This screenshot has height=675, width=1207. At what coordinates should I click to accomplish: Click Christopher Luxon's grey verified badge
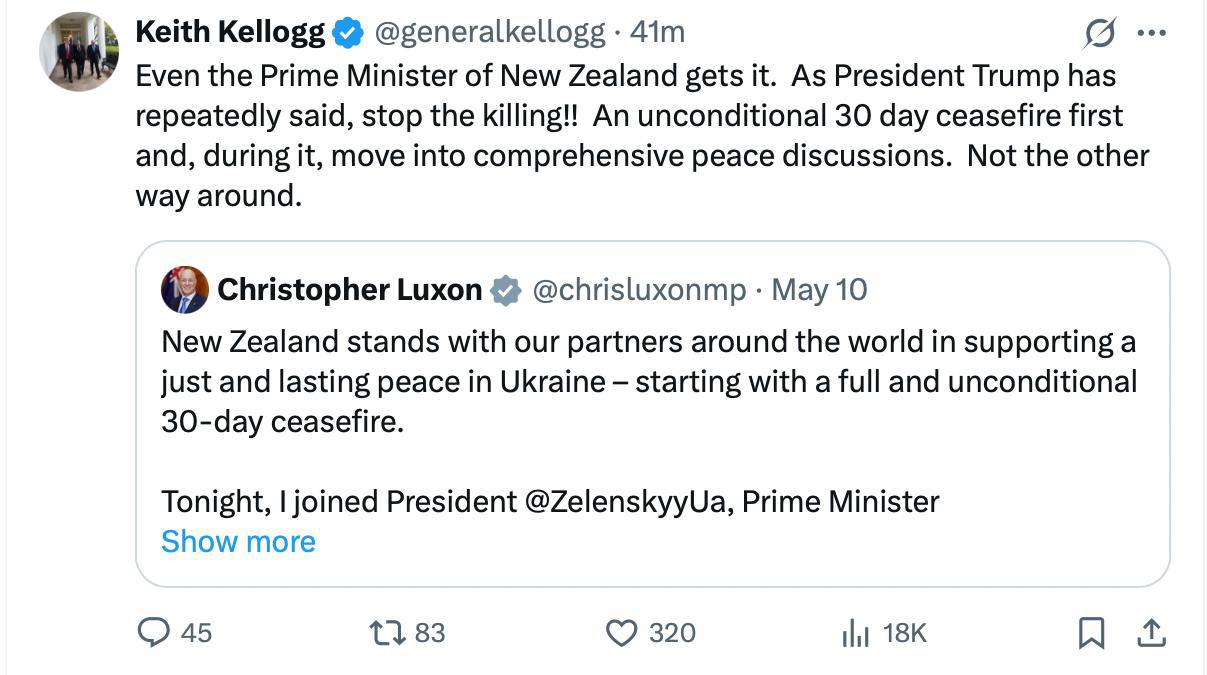click(507, 291)
